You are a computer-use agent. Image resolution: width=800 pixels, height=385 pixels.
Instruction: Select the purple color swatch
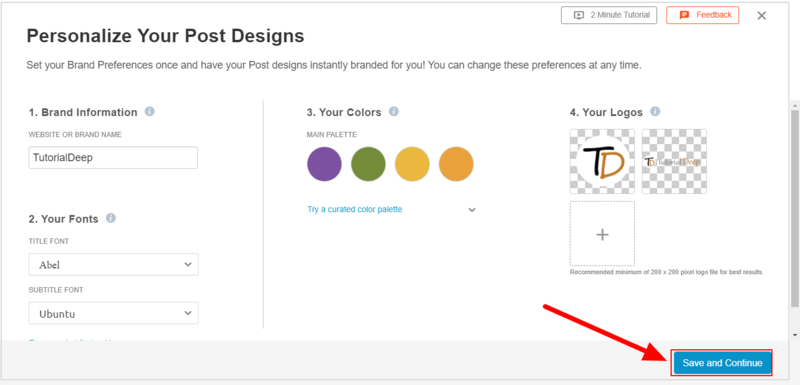[324, 164]
